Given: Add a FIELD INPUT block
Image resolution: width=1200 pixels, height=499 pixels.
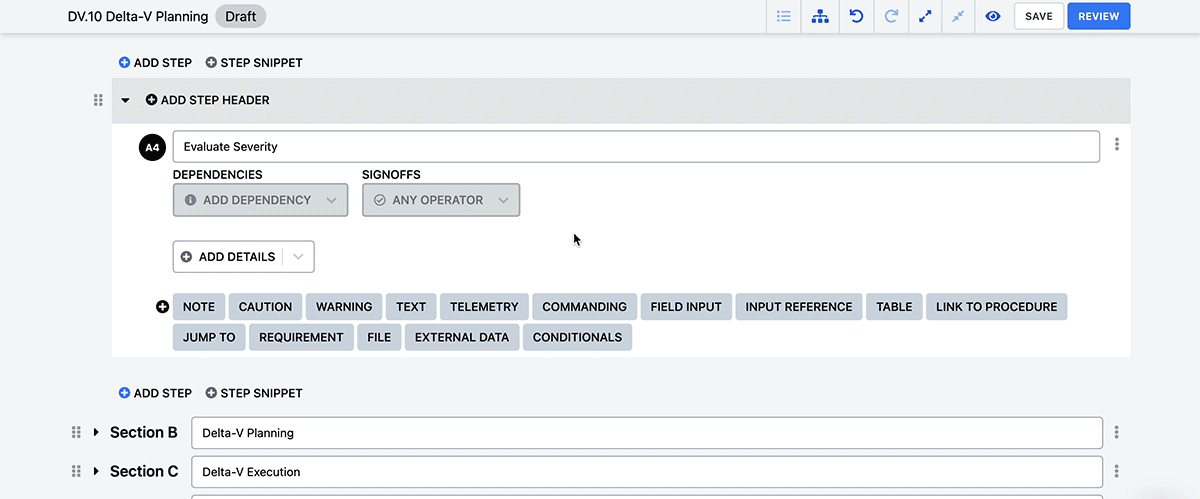Looking at the screenshot, I should [686, 307].
